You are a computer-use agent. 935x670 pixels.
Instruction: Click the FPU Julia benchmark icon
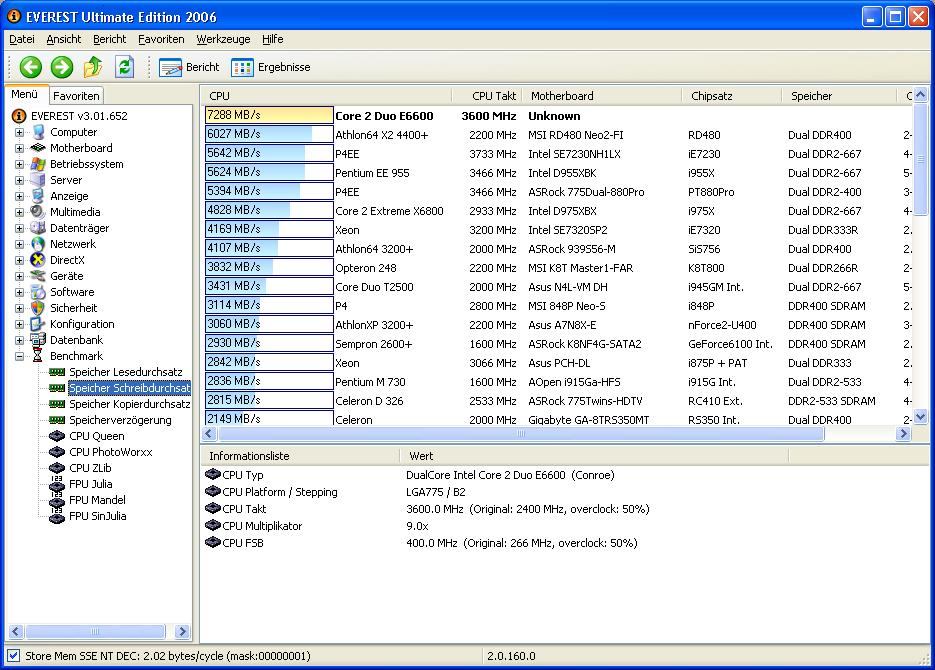(x=57, y=485)
